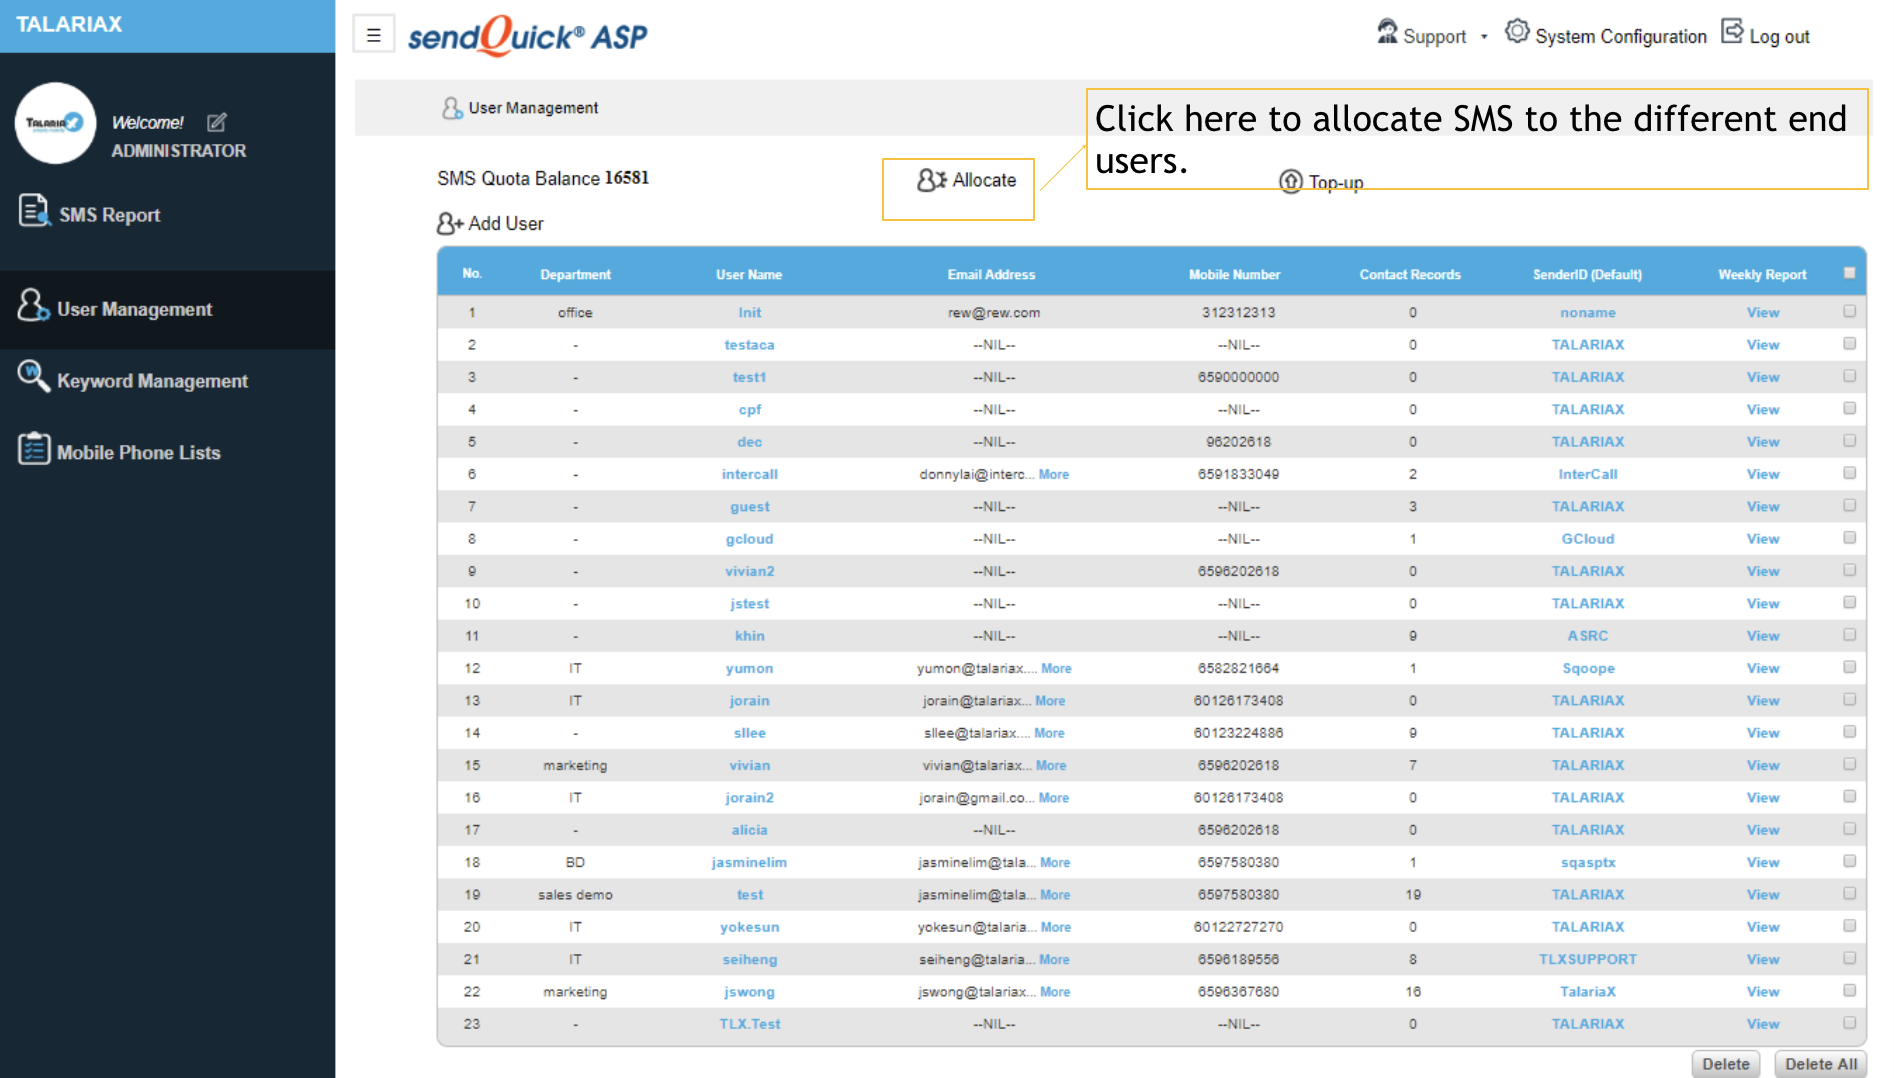Click the Talariax profile avatar
The height and width of the screenshot is (1078, 1894).
point(55,123)
